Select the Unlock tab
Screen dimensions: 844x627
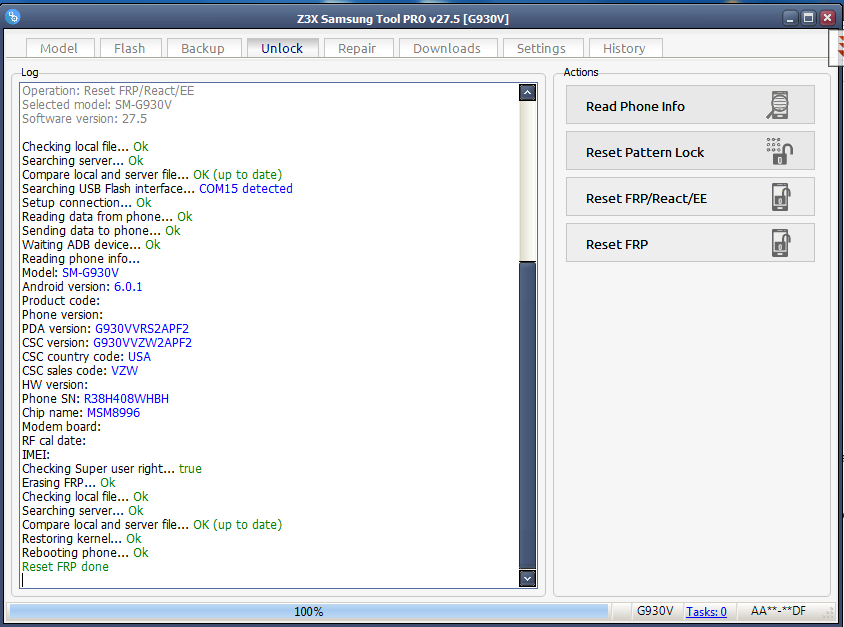[282, 48]
